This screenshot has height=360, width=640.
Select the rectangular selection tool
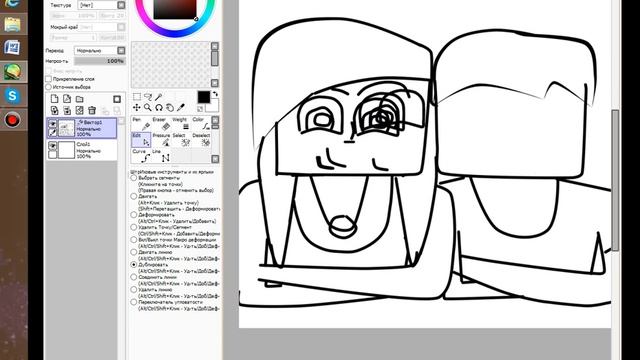(x=137, y=97)
